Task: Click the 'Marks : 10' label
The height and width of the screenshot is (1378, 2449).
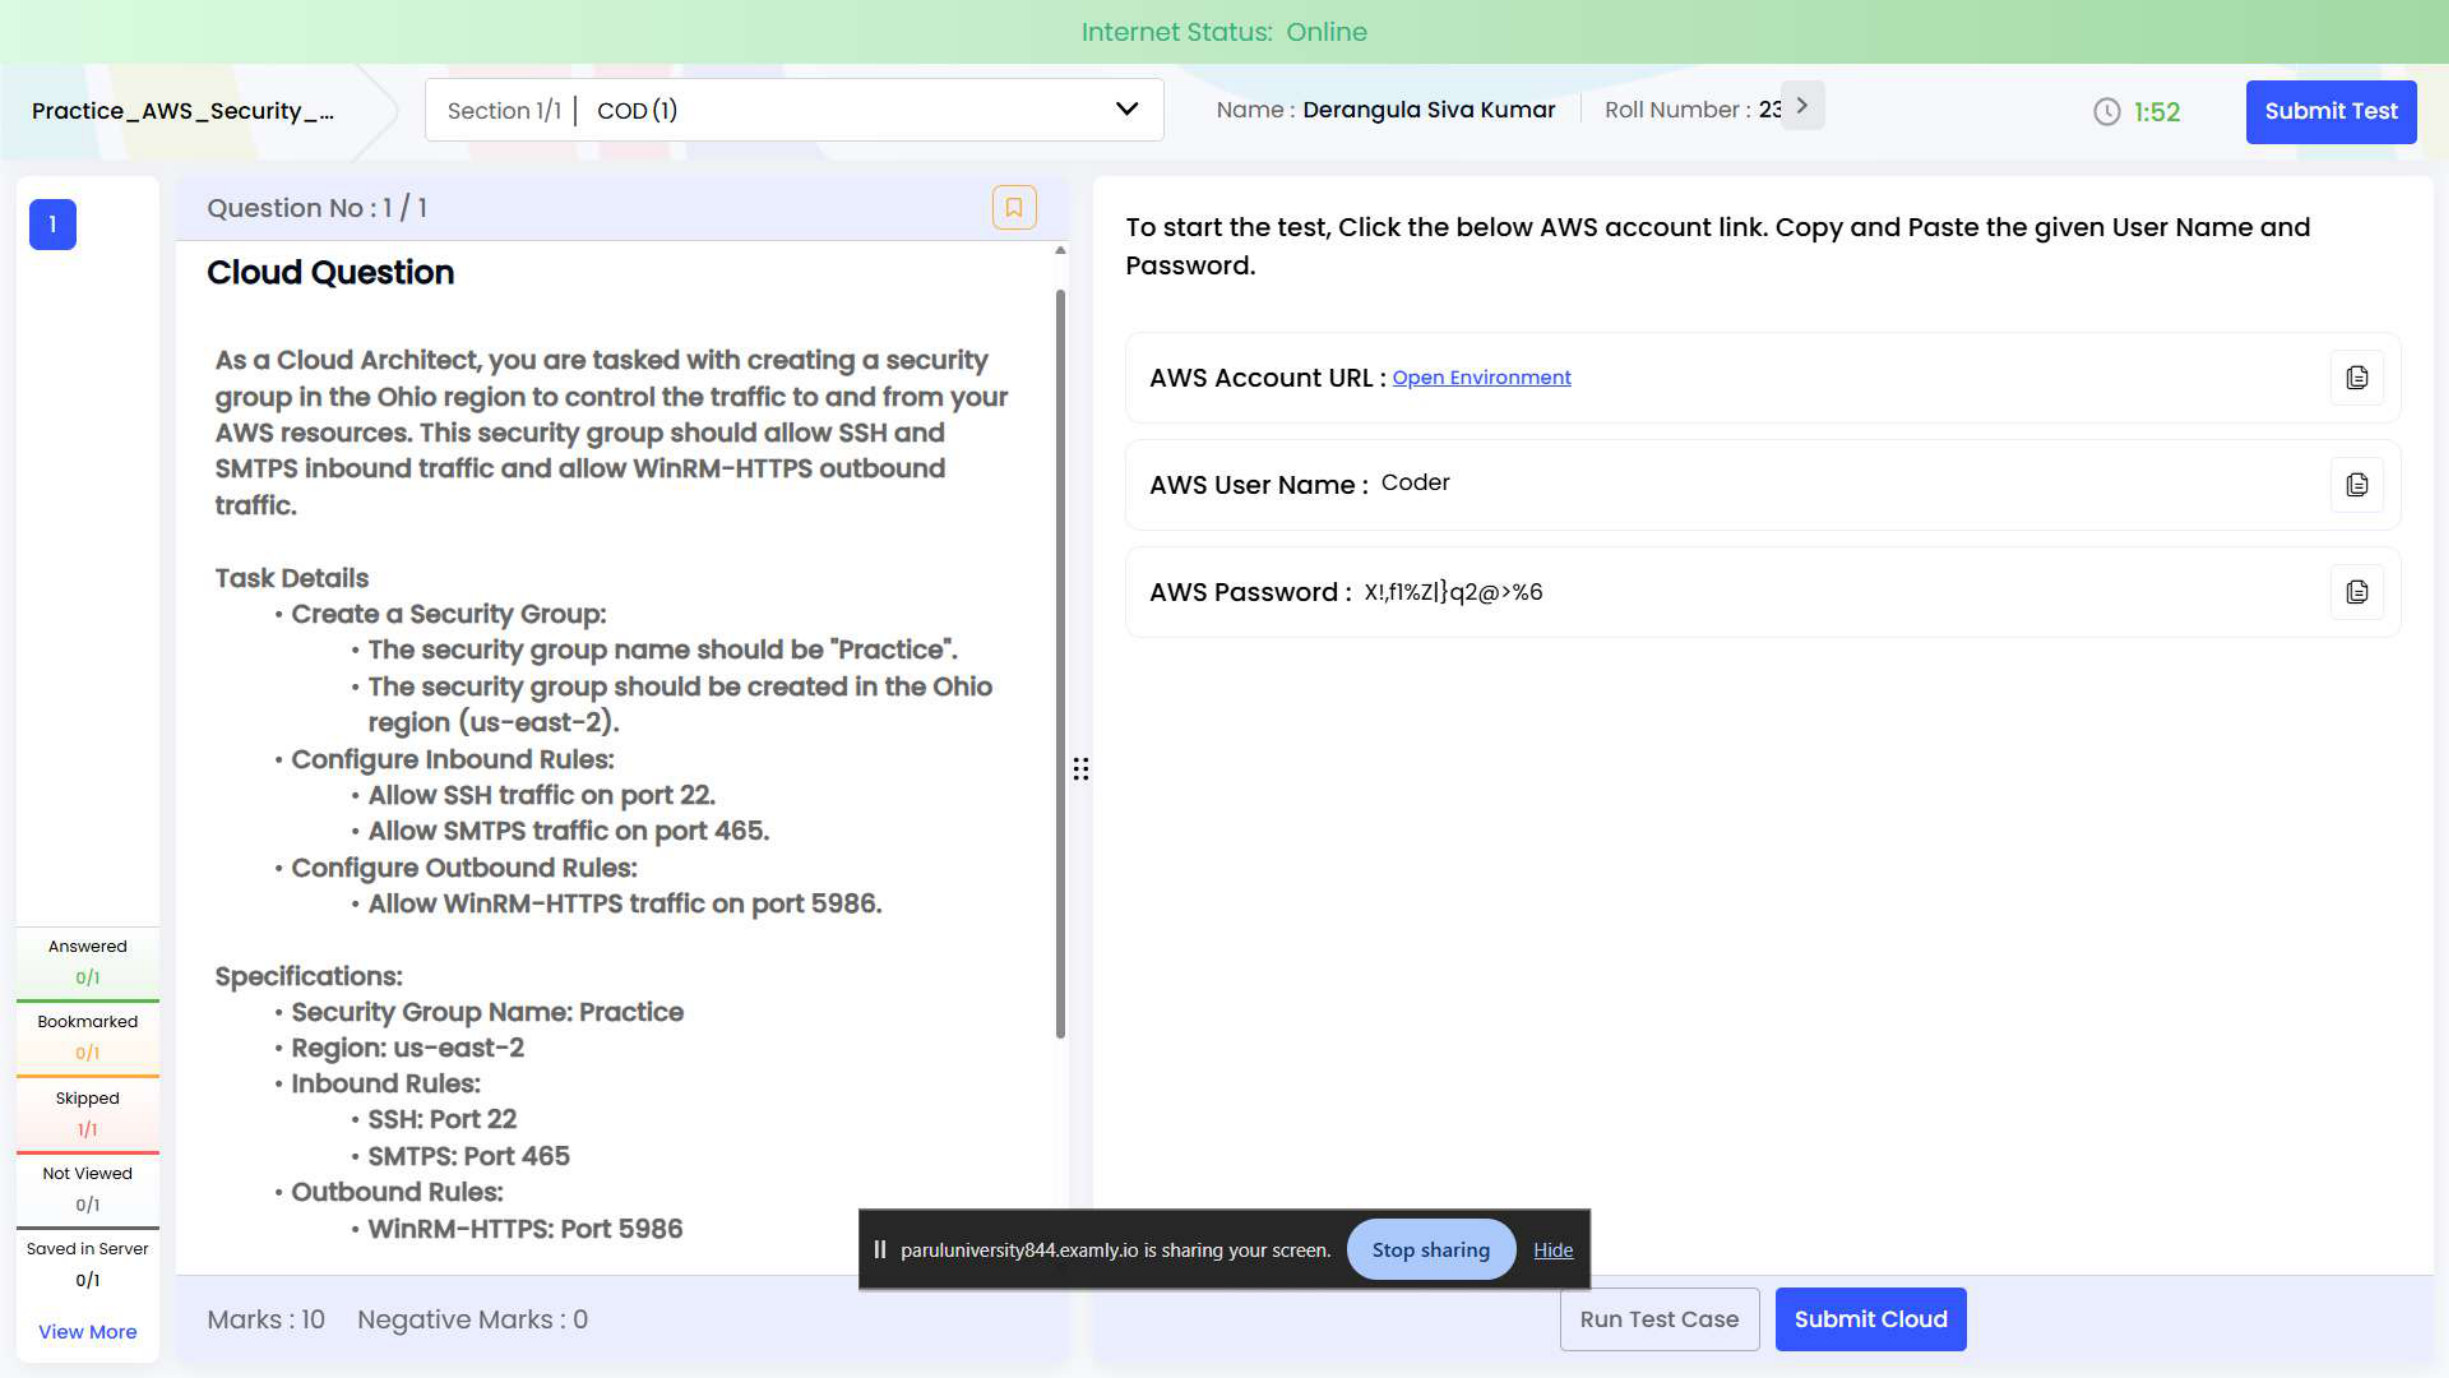Action: [x=265, y=1319]
